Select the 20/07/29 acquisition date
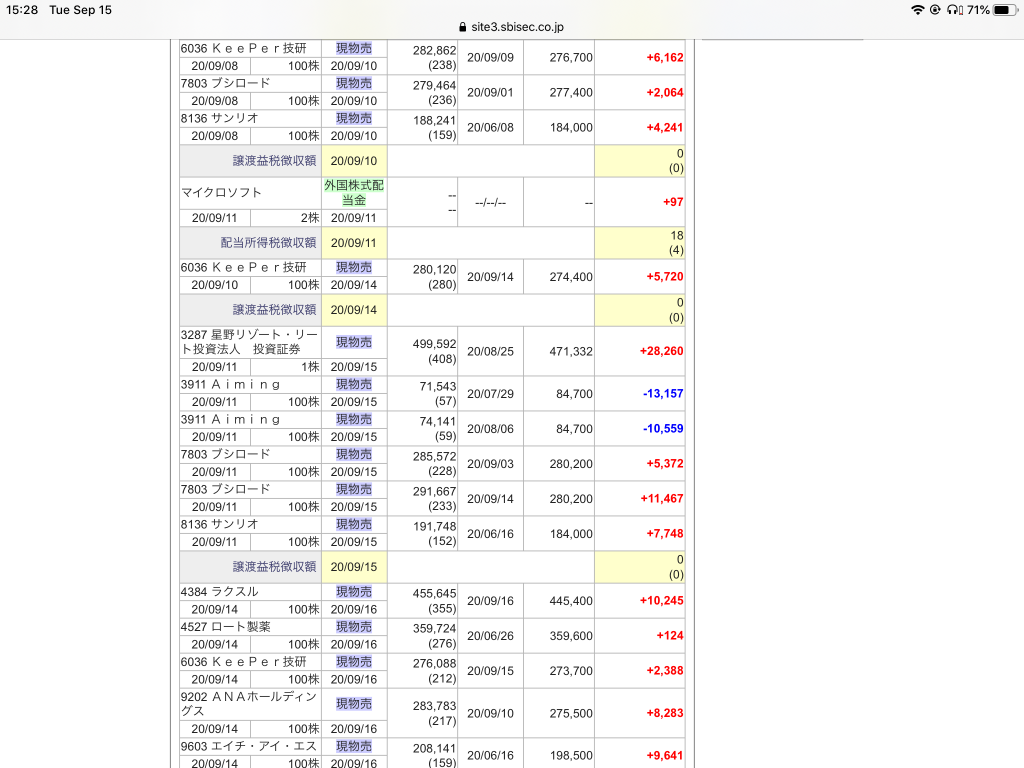This screenshot has height=768, width=1024. pos(490,394)
